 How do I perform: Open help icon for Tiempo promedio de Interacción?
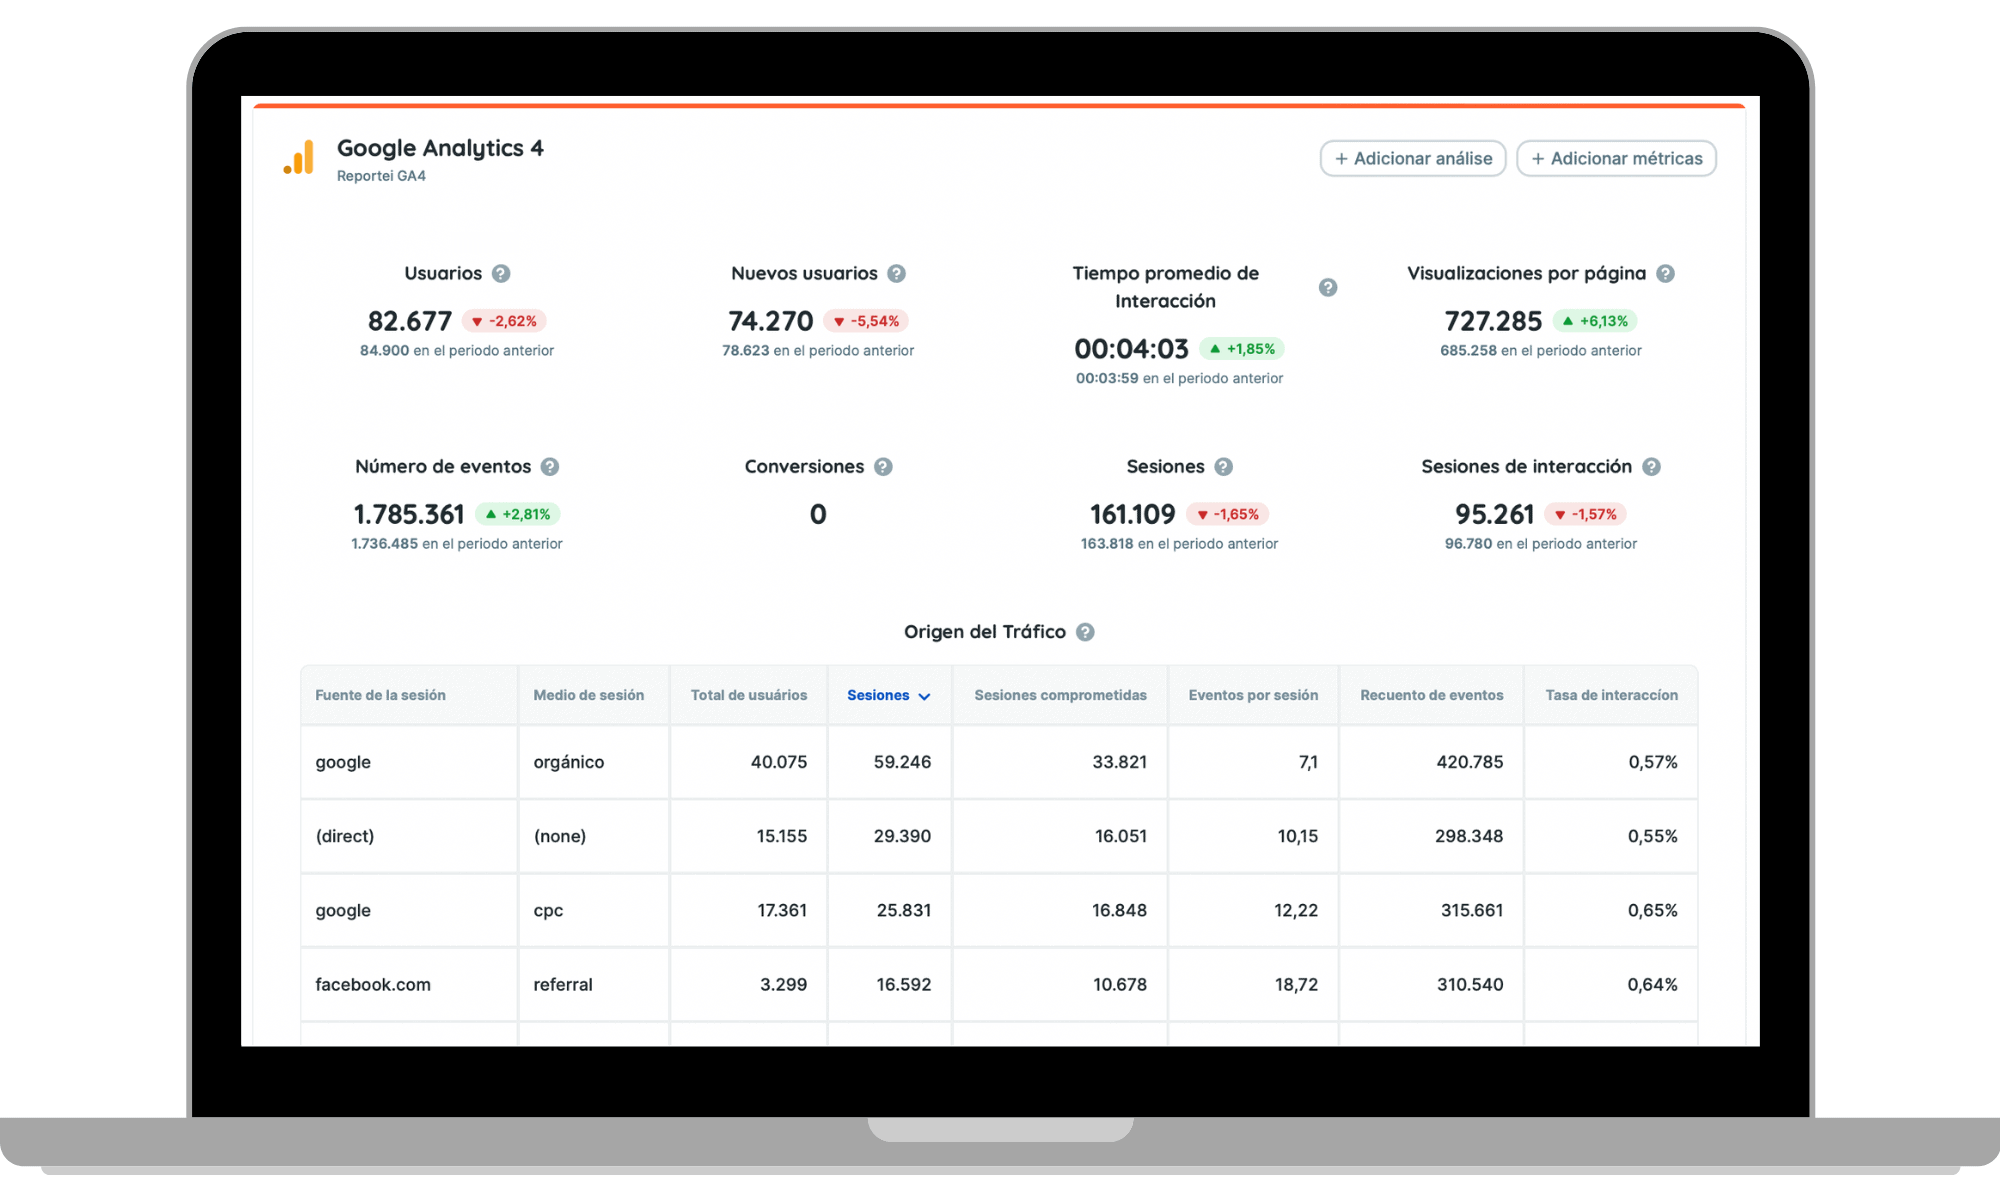1328,288
